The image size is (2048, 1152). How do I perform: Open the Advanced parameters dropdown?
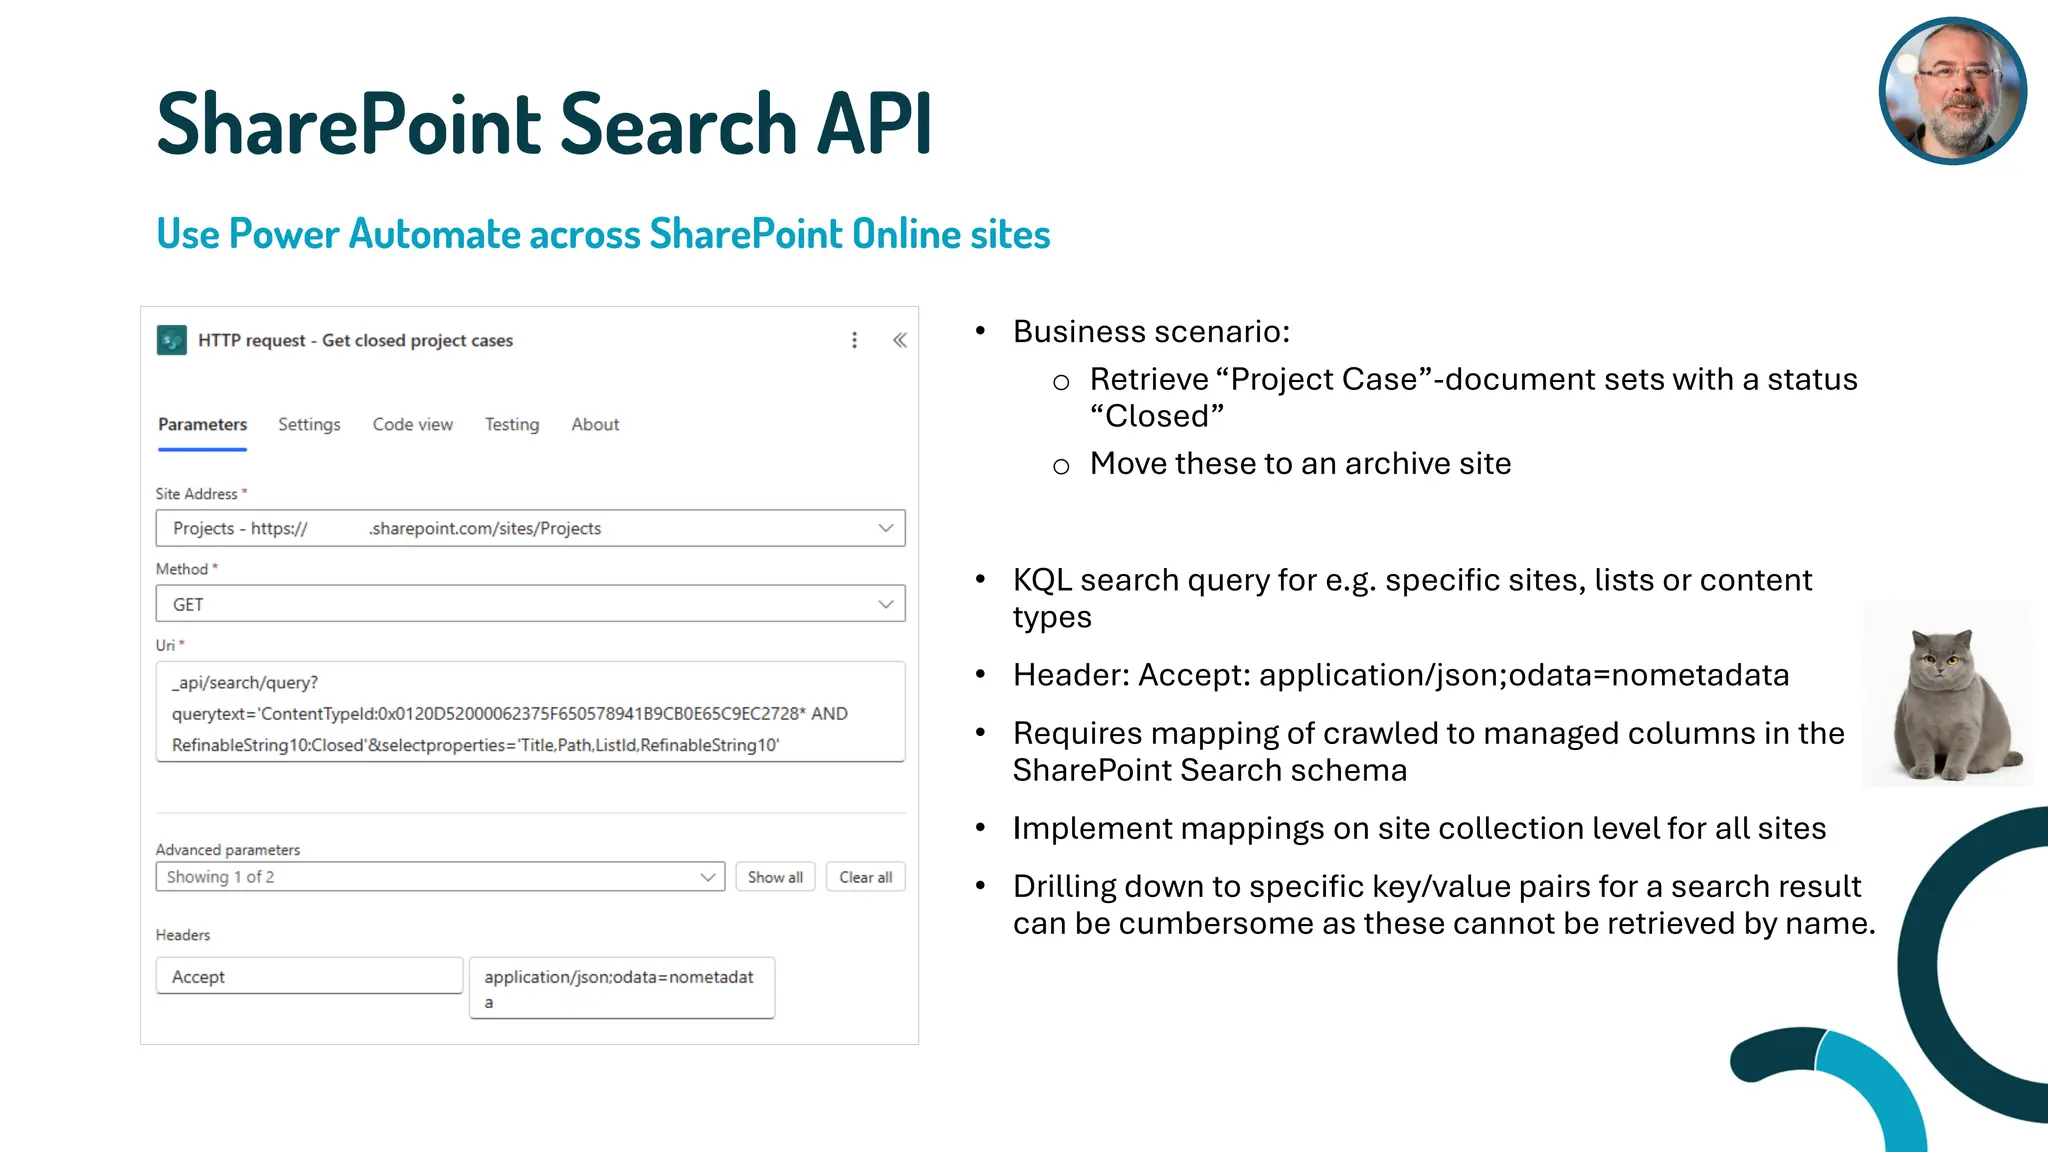440,877
